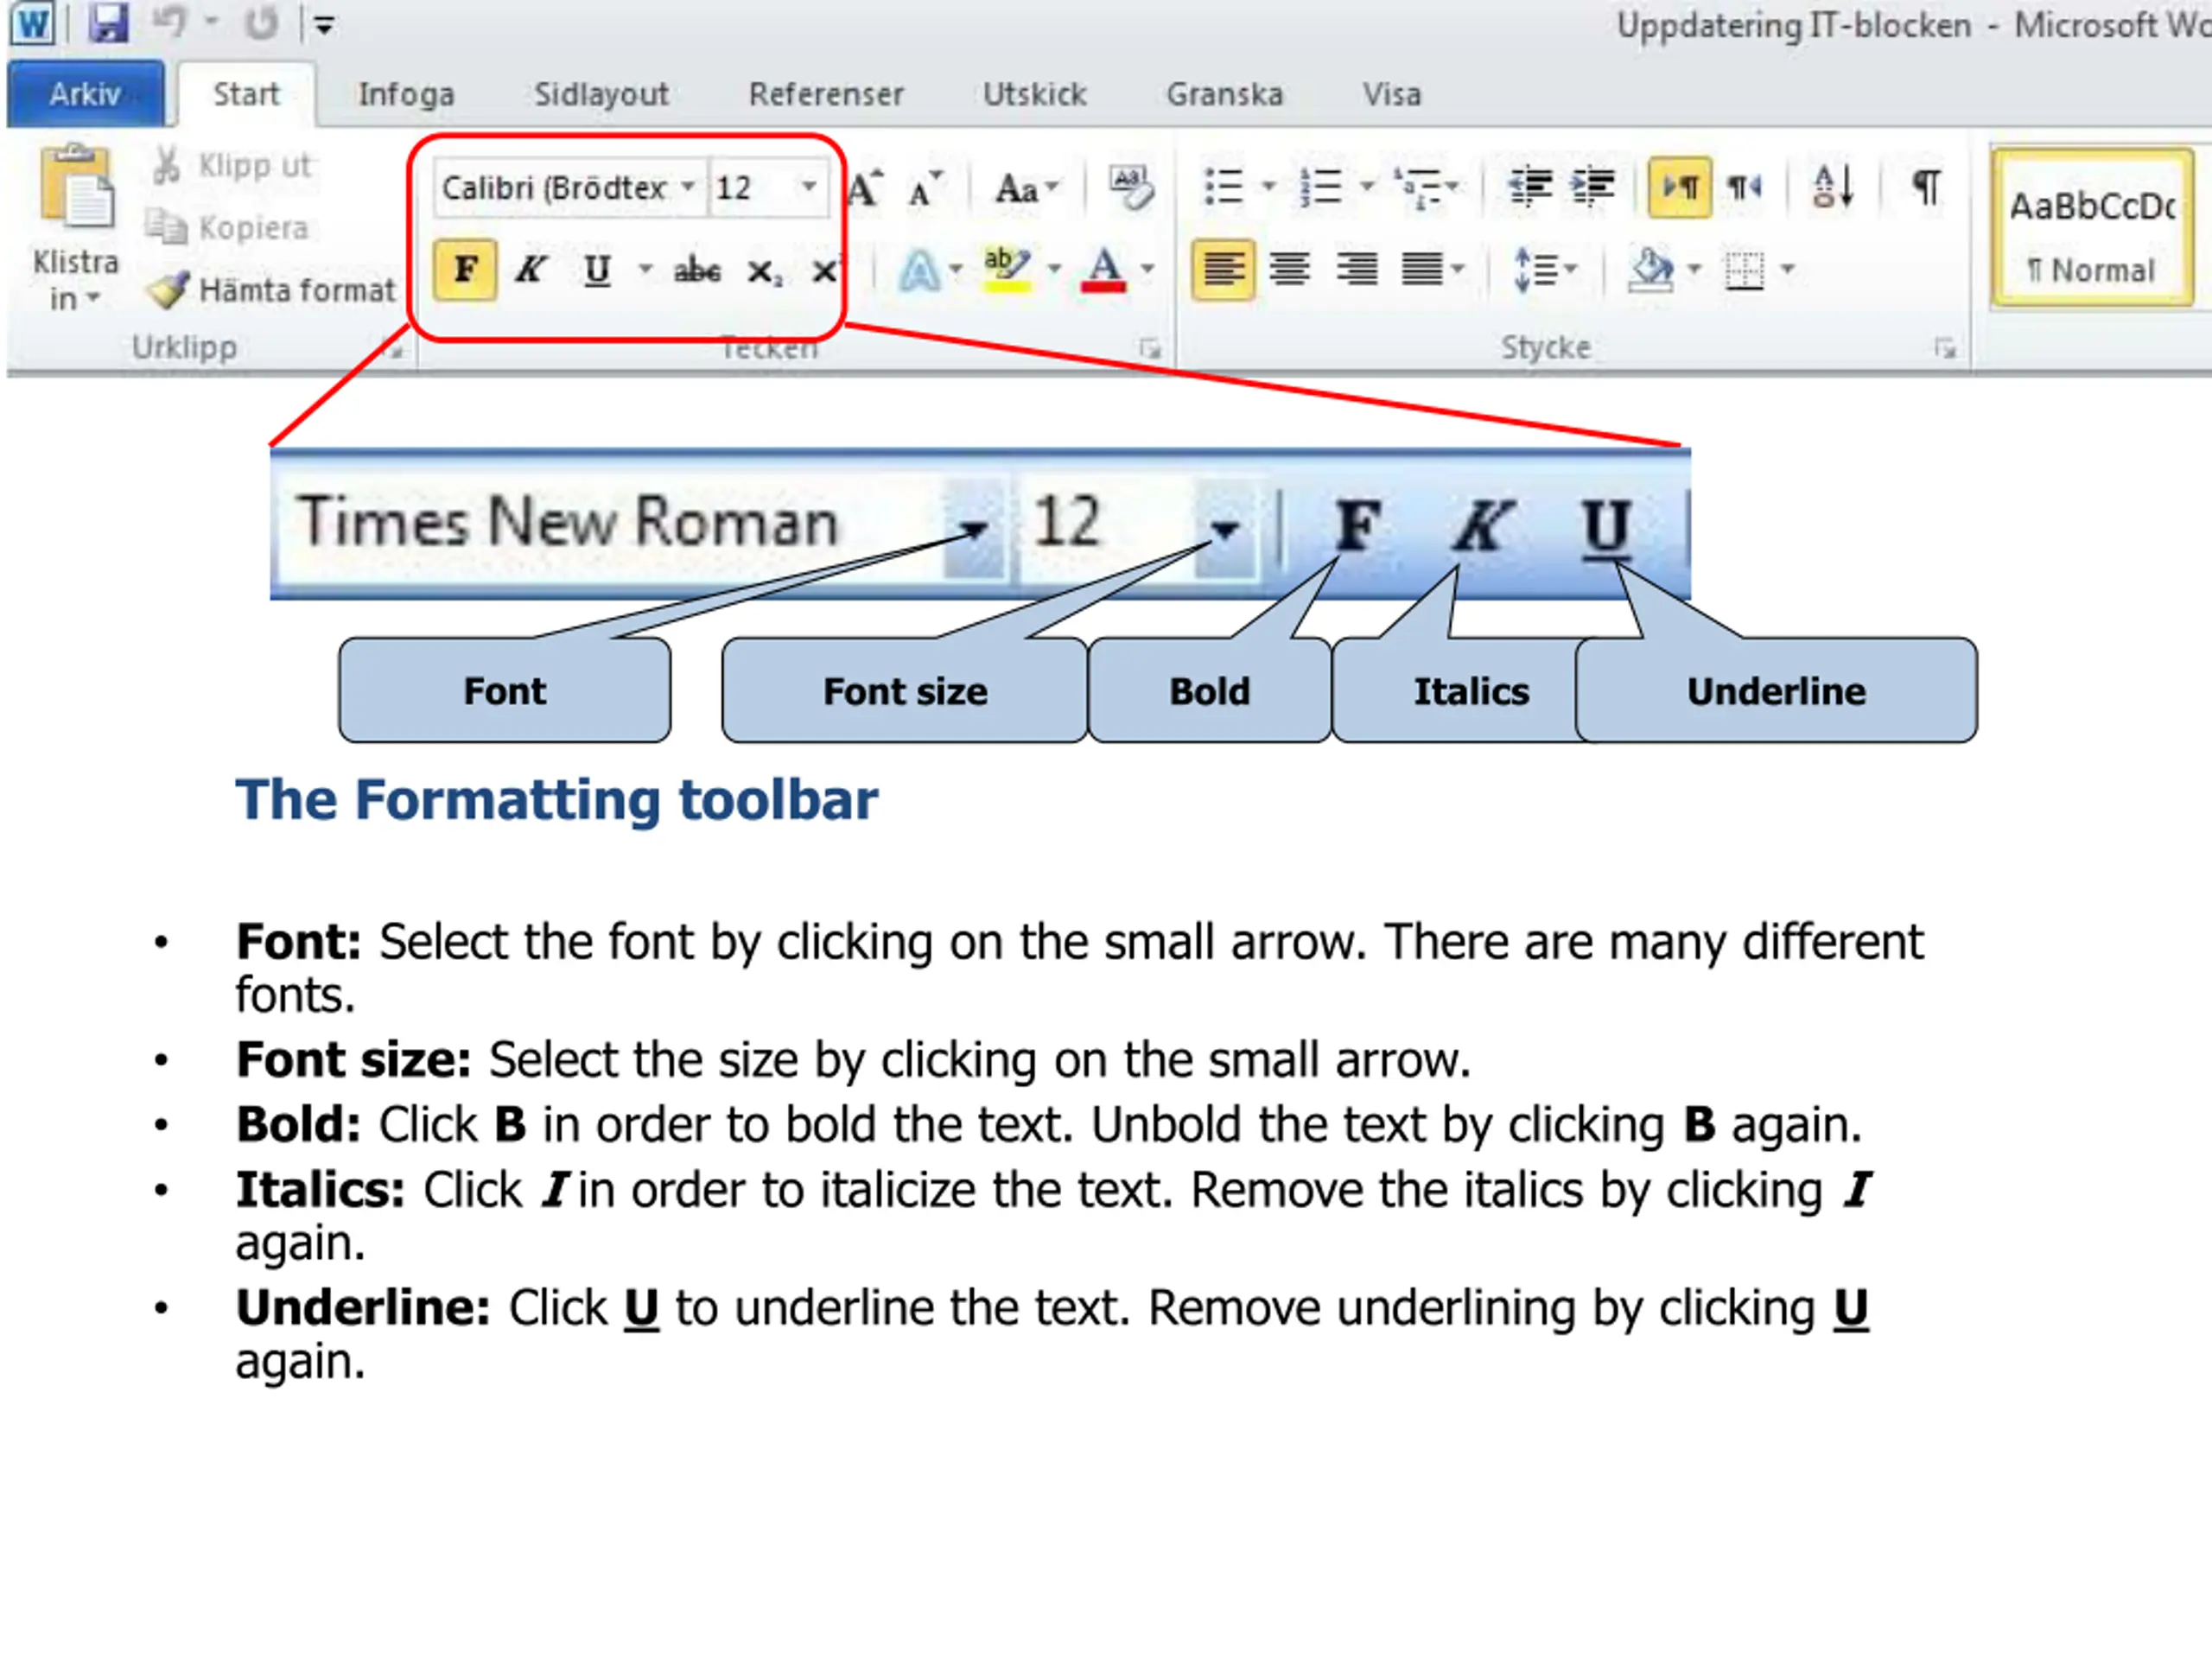The image size is (2212, 1659).
Task: Click justify alignment icon
Action: point(1422,270)
